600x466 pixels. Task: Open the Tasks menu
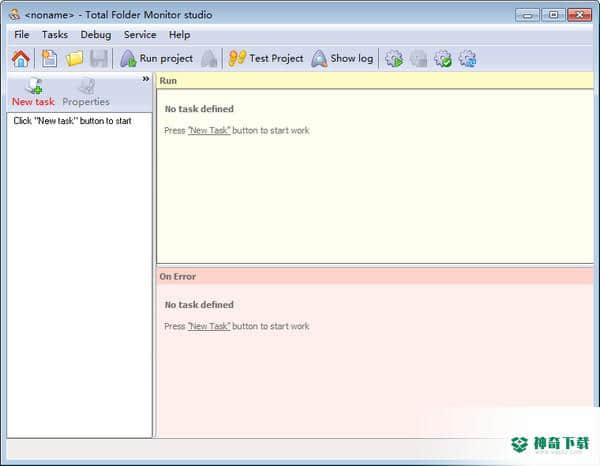click(55, 35)
